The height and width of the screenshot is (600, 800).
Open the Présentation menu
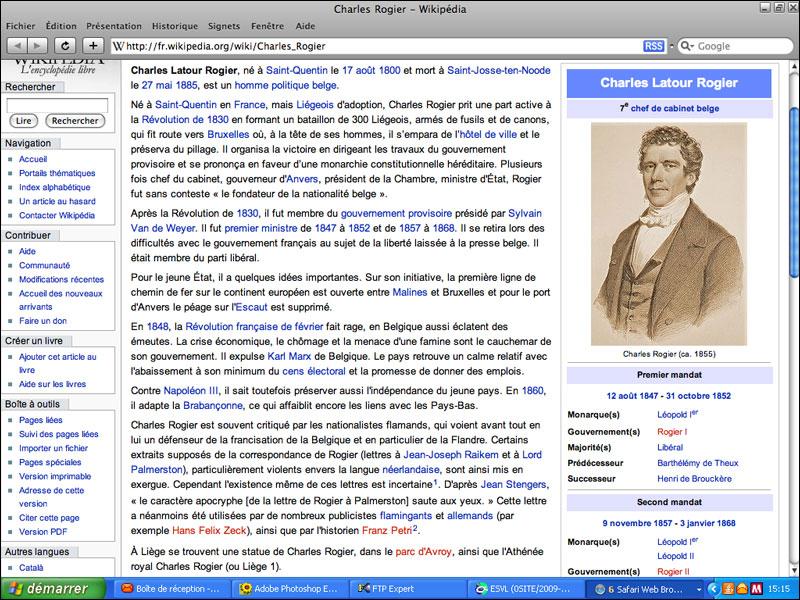pos(114,26)
